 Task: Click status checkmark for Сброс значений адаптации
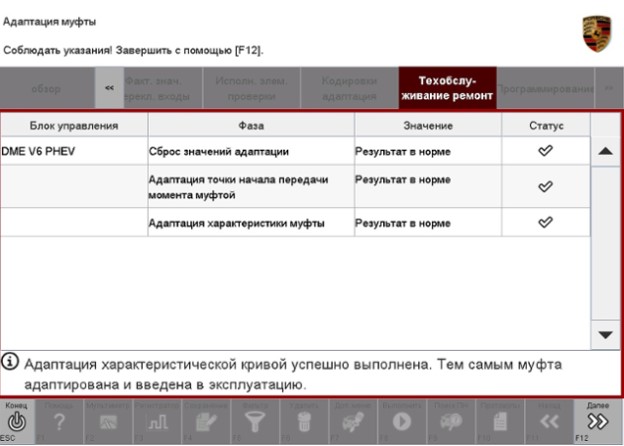546,151
